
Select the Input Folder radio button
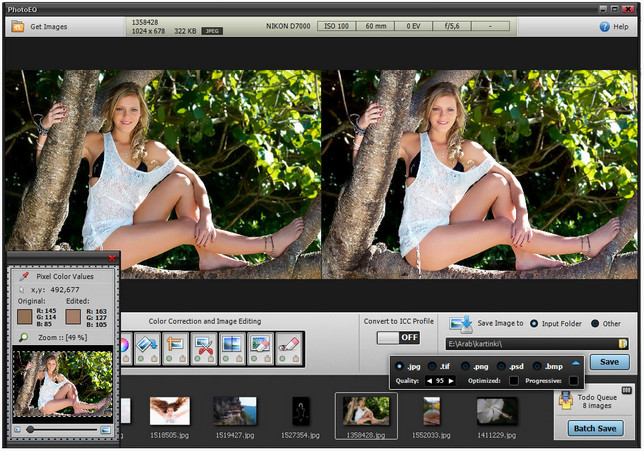534,323
